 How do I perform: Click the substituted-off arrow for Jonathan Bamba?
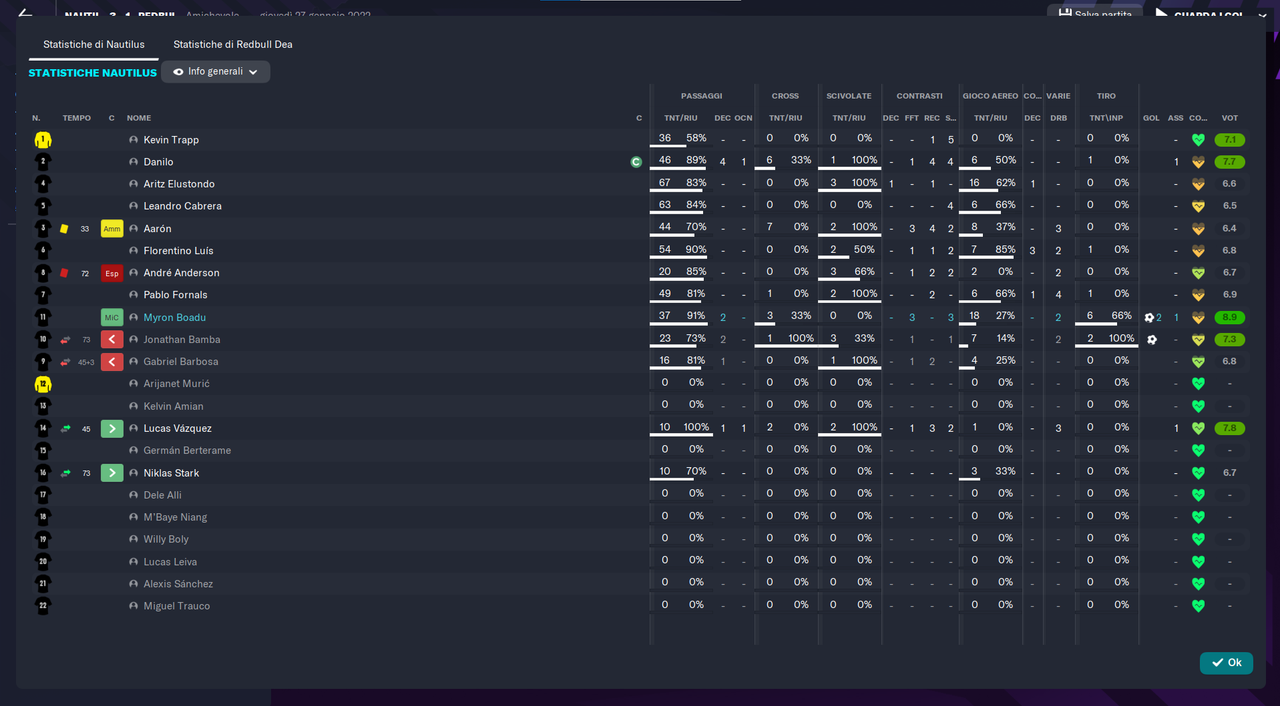click(112, 340)
